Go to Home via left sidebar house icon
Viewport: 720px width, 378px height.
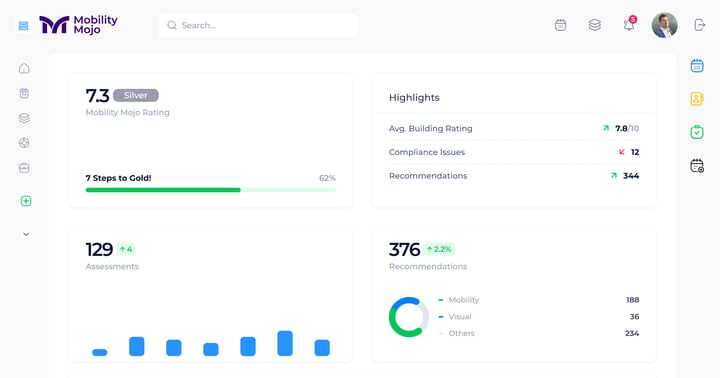click(24, 68)
